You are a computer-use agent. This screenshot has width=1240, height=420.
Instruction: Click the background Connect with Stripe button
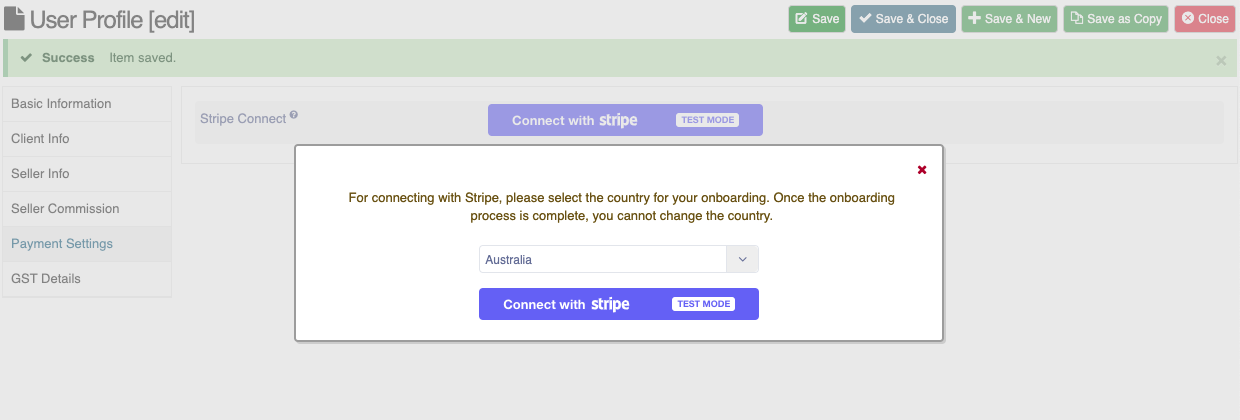(x=625, y=120)
